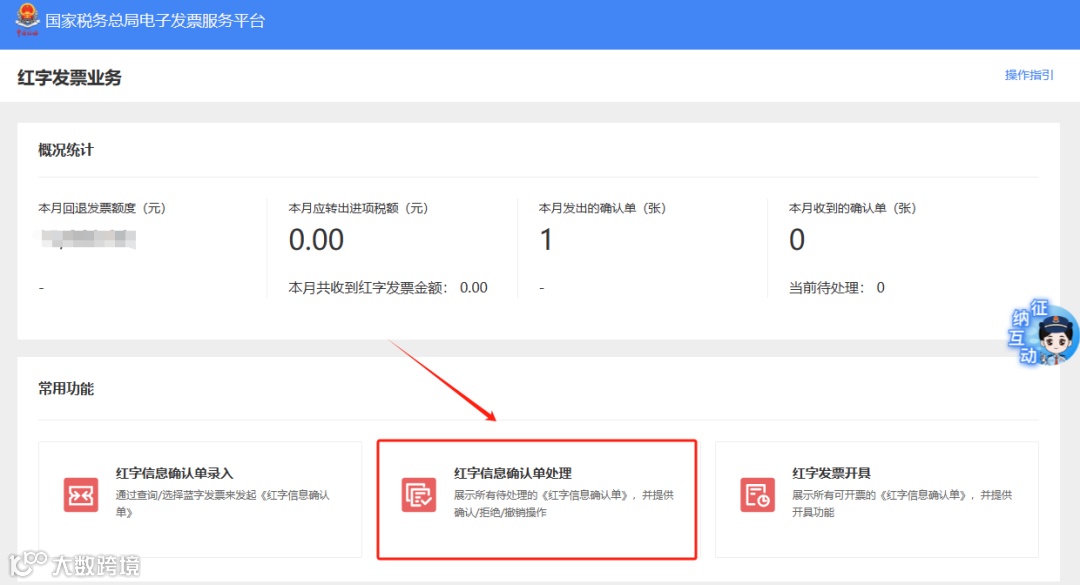The image size is (1080, 585).
Task: Click description 通过查询/选择蓝字发票来发起
Action: point(222,504)
